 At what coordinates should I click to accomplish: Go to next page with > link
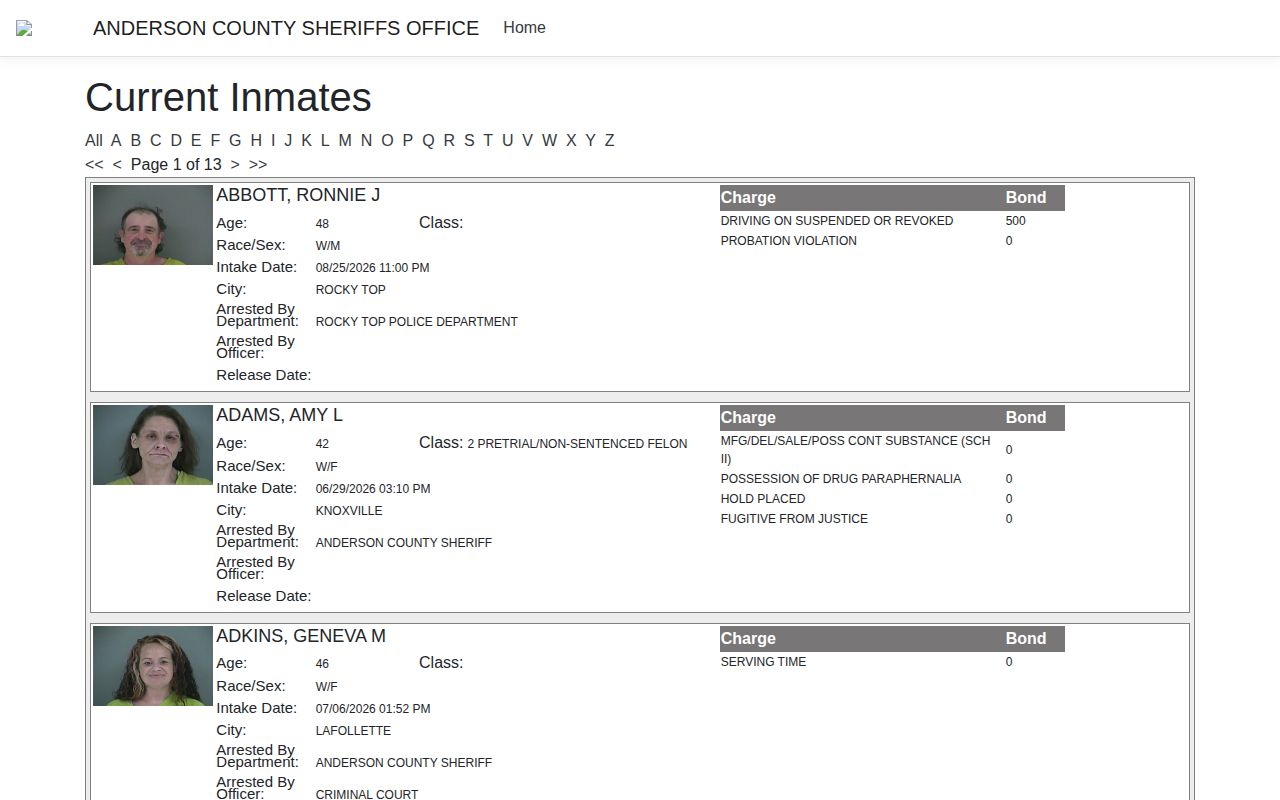pyautogui.click(x=235, y=164)
